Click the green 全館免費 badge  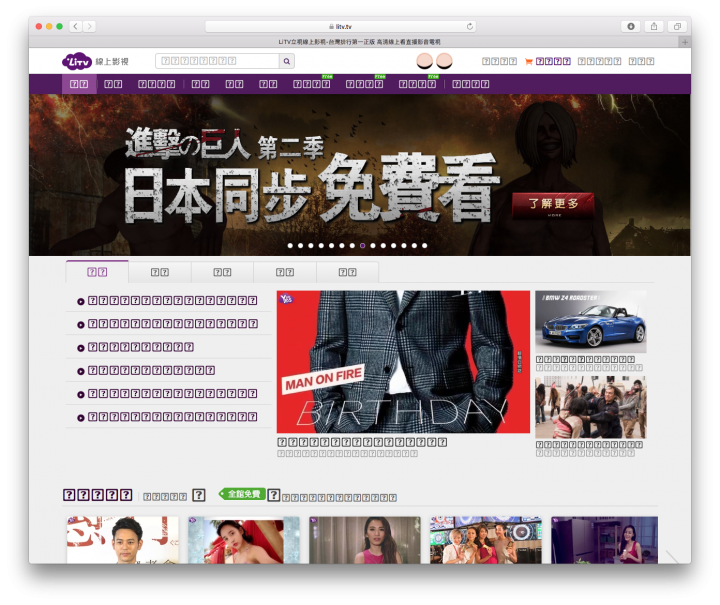click(x=243, y=494)
